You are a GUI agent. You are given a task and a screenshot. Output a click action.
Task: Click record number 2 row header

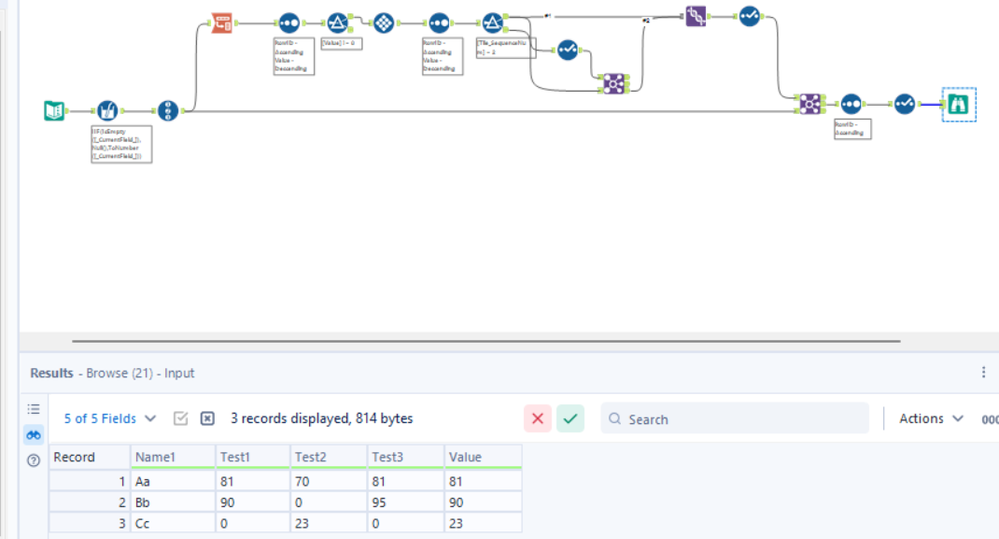[89, 502]
